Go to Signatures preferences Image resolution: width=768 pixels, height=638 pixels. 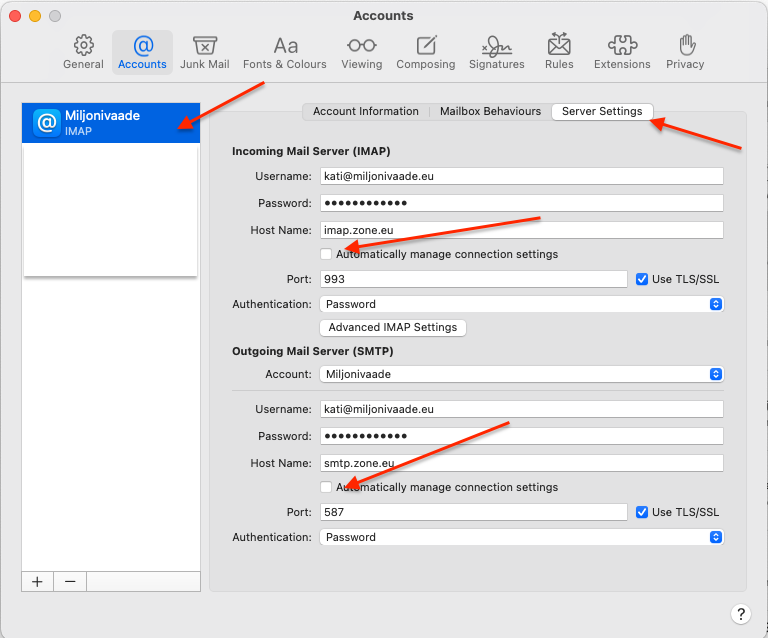click(496, 52)
